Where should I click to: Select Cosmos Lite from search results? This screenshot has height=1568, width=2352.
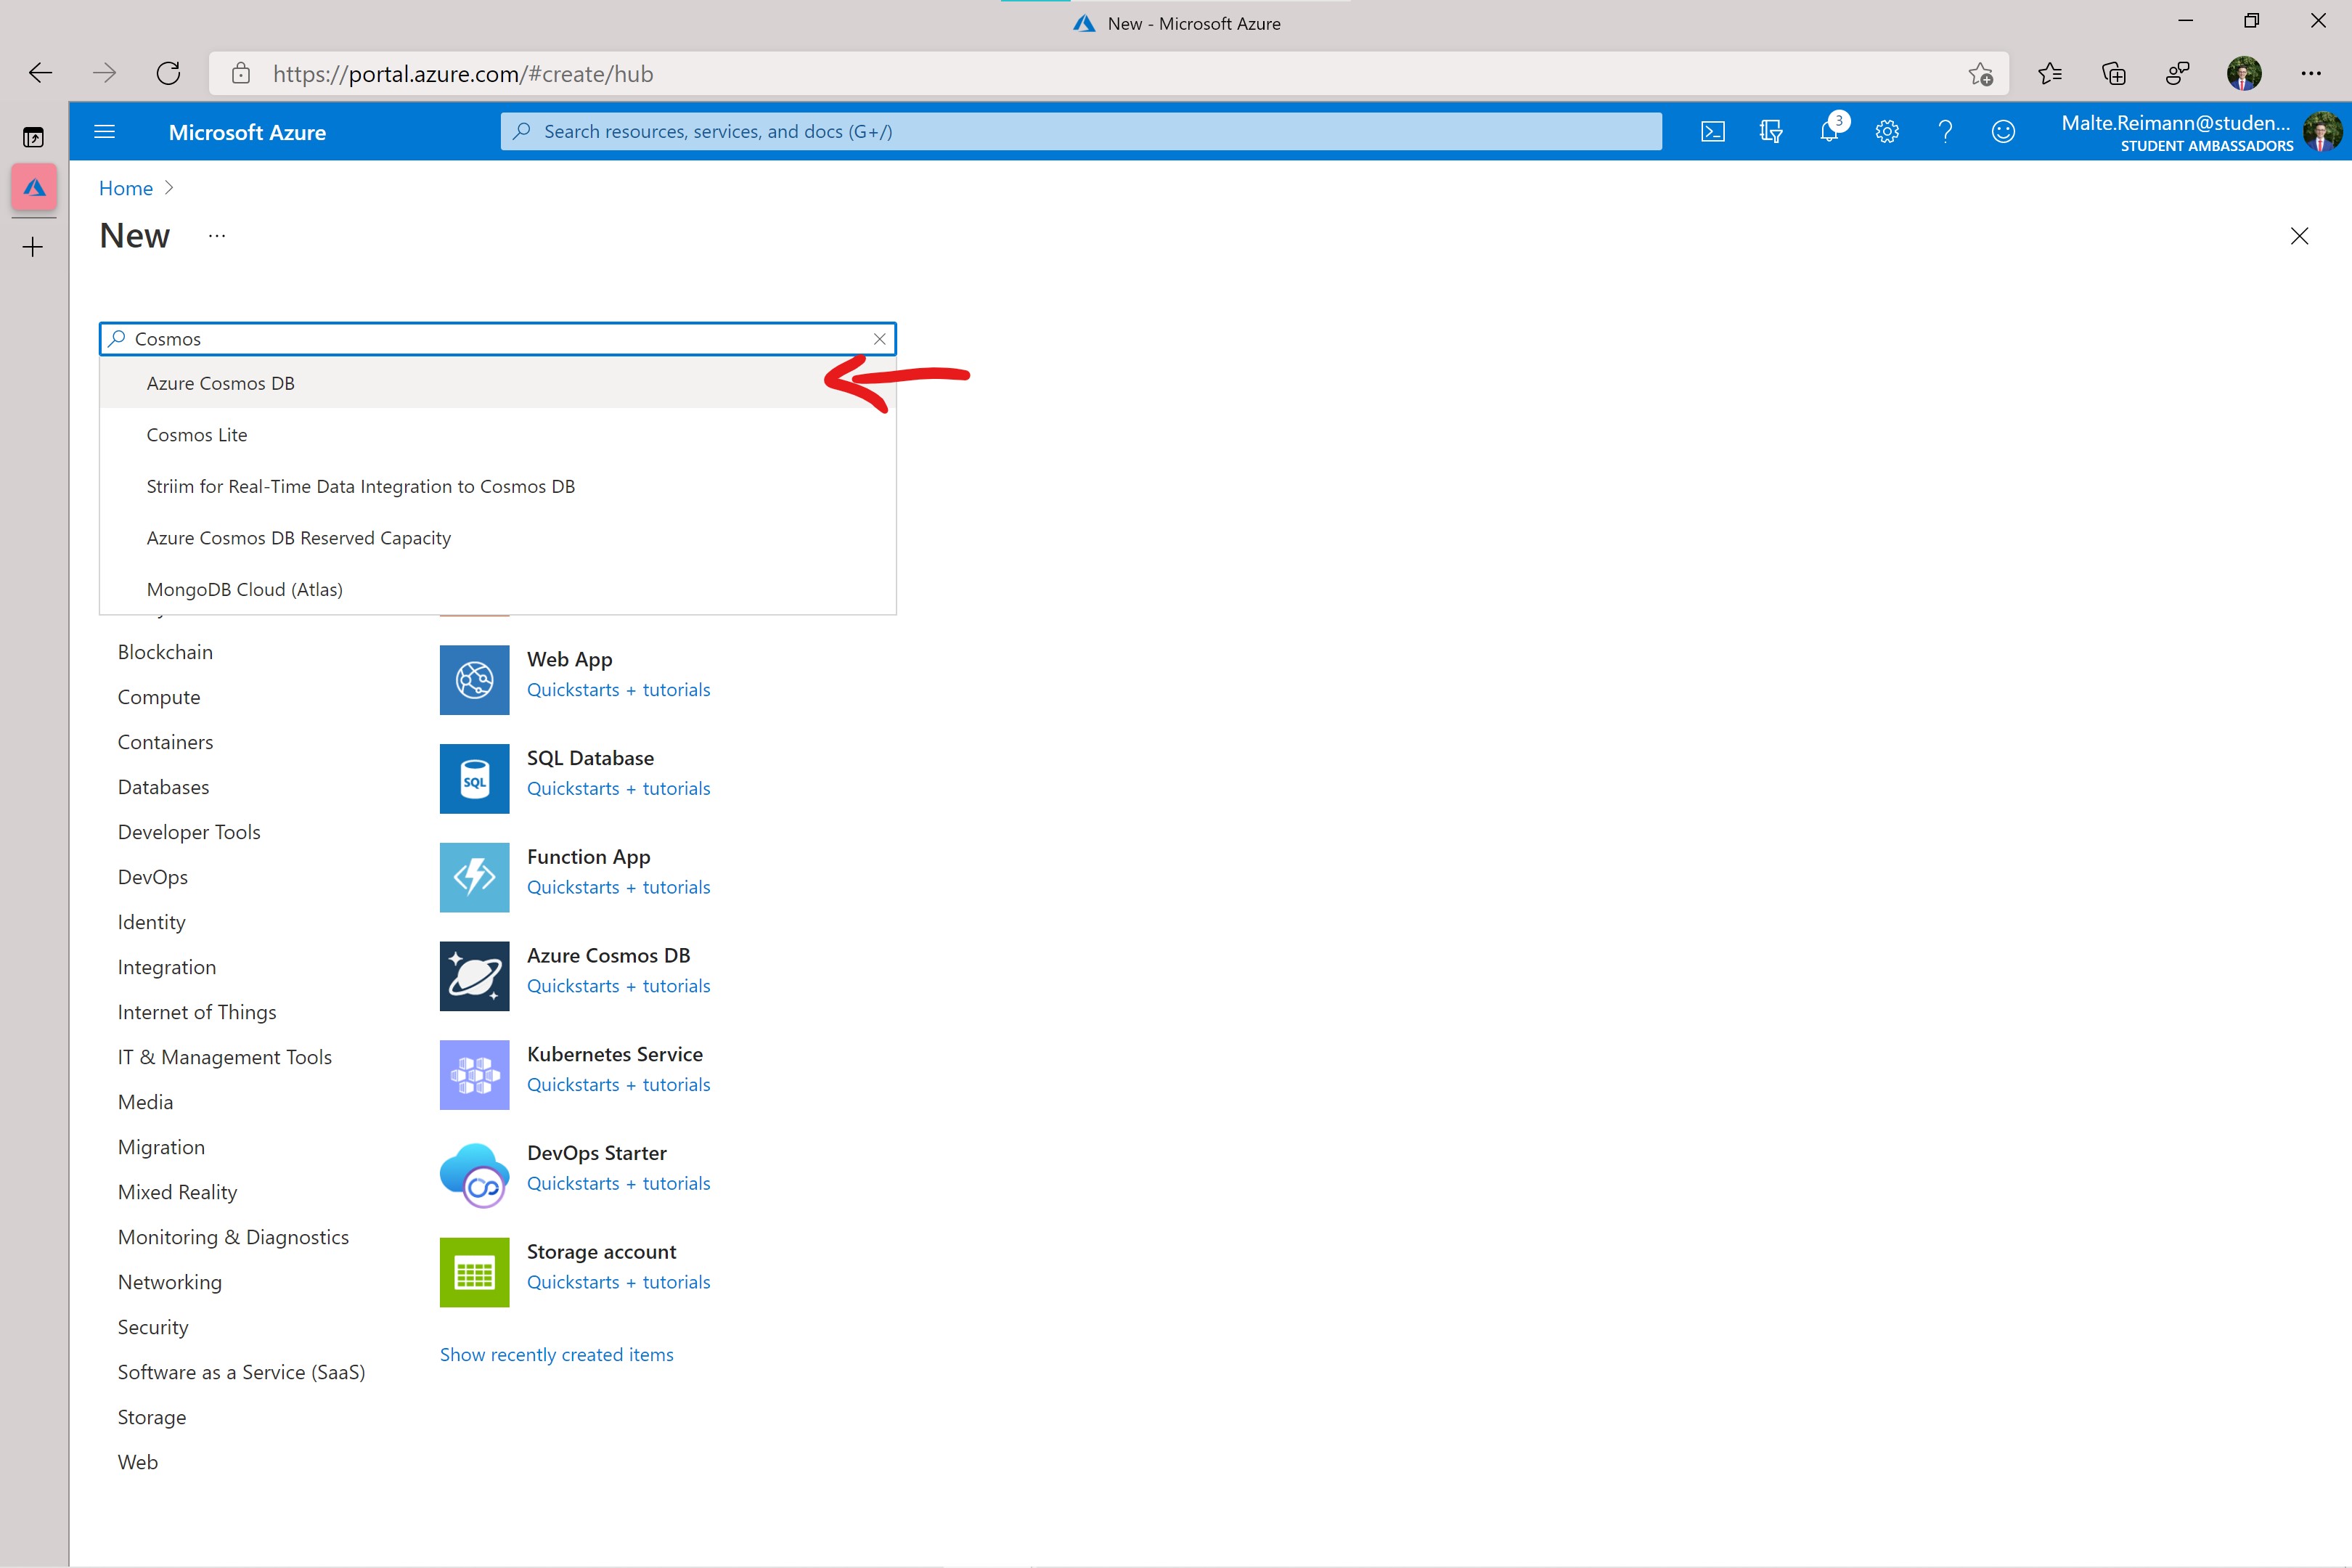tap(196, 434)
